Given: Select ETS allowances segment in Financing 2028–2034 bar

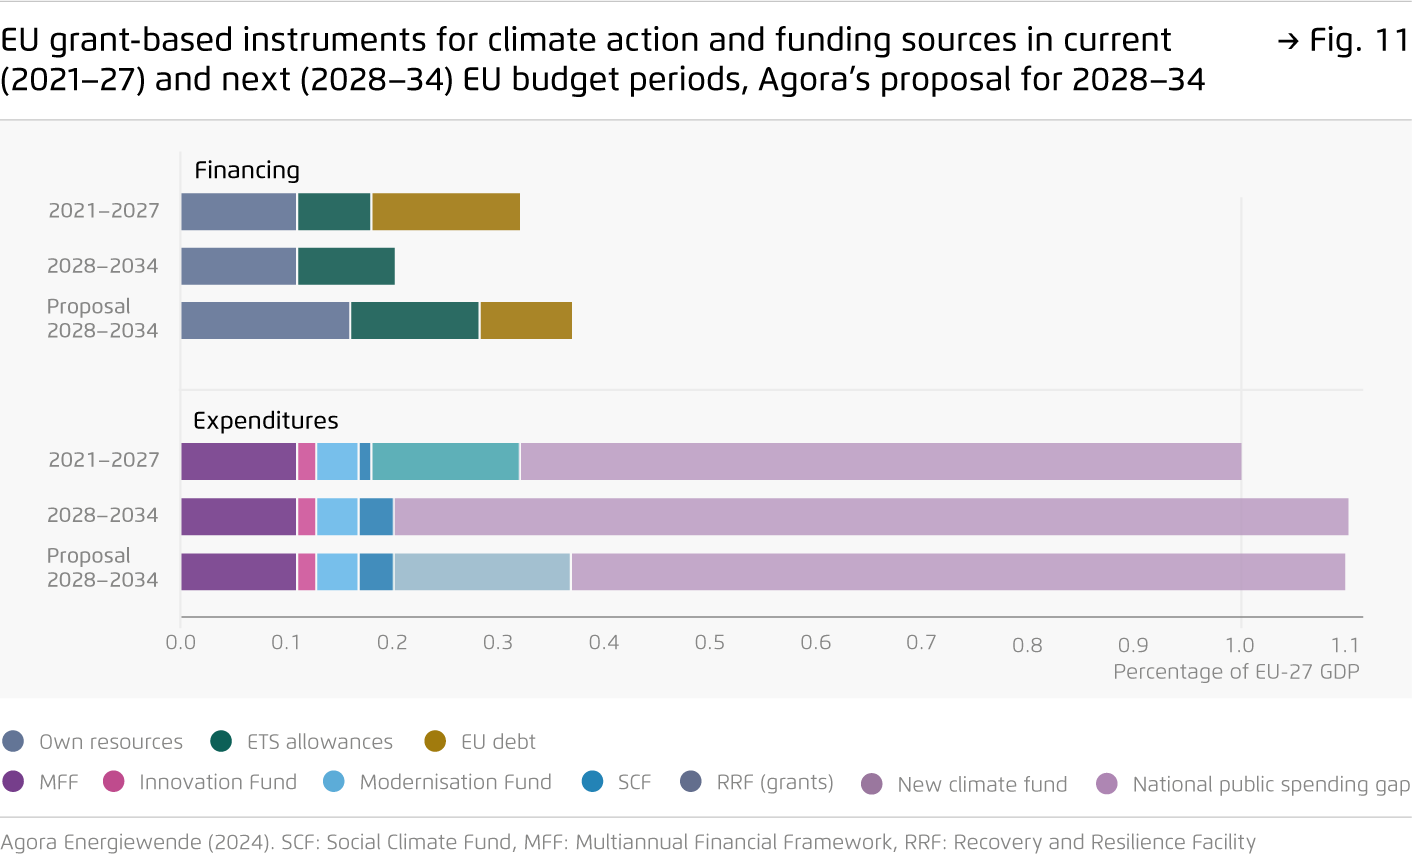Looking at the screenshot, I should click(346, 266).
